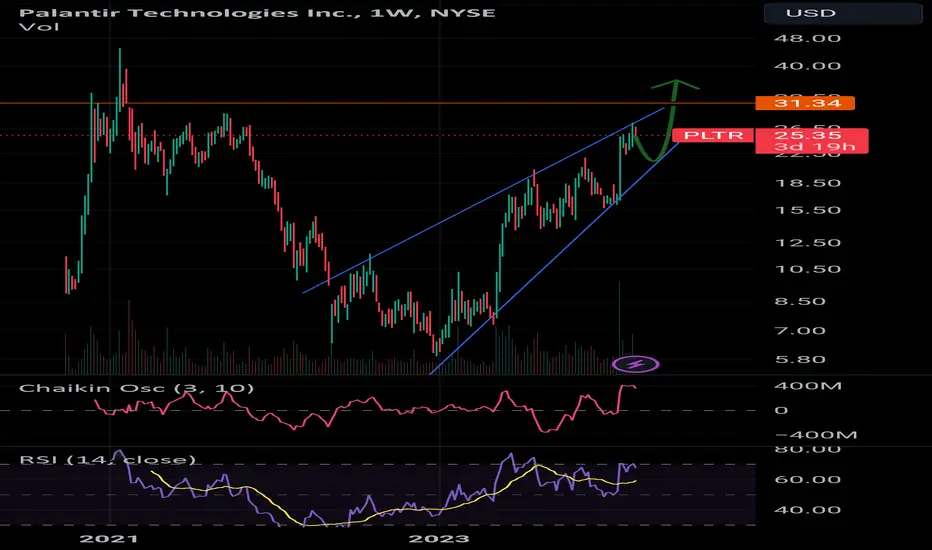Open the USD currency selector
Viewport: 932px width, 550px height.
click(x=843, y=13)
